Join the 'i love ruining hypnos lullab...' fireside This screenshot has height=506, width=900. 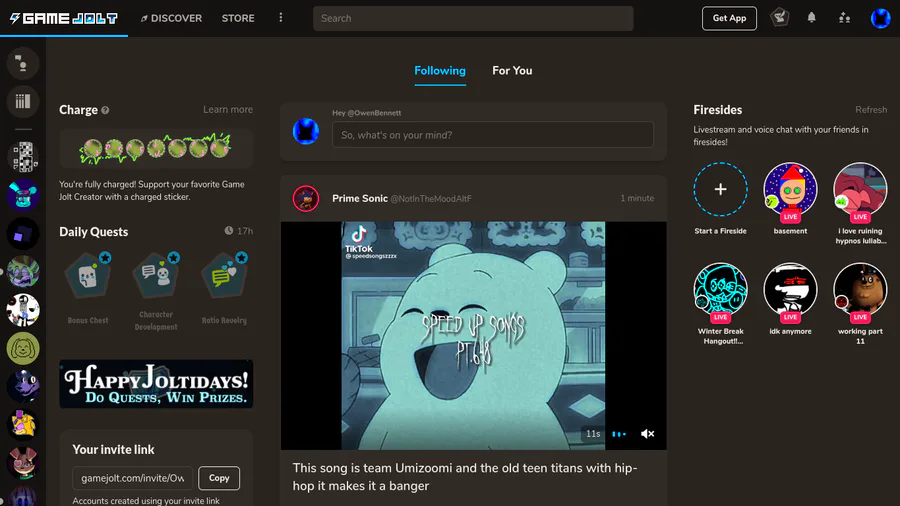point(860,189)
